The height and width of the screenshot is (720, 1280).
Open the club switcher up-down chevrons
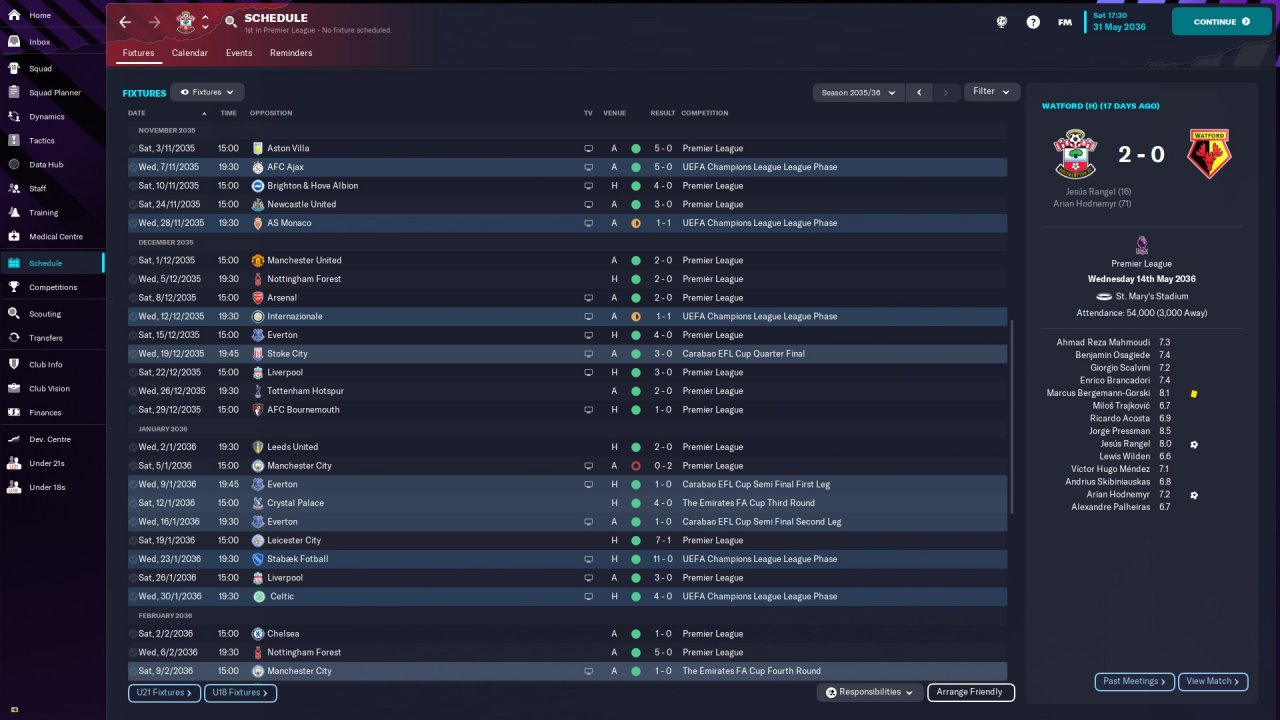[x=205, y=21]
